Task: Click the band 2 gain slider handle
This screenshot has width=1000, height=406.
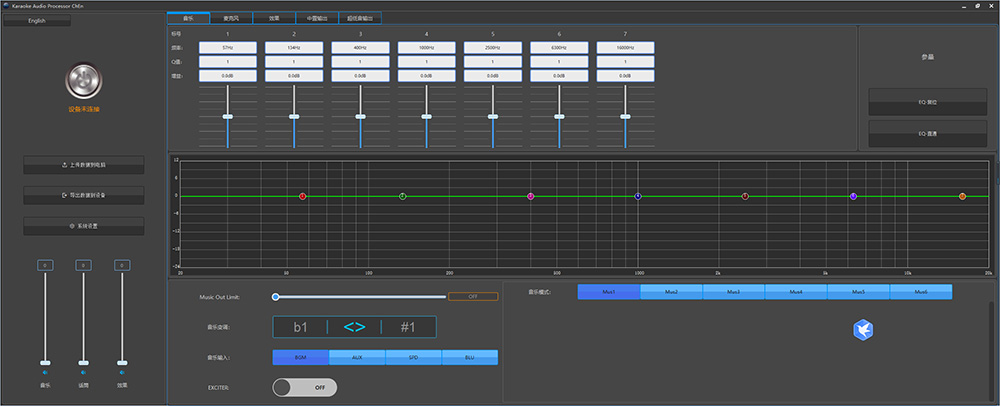Action: [x=294, y=117]
